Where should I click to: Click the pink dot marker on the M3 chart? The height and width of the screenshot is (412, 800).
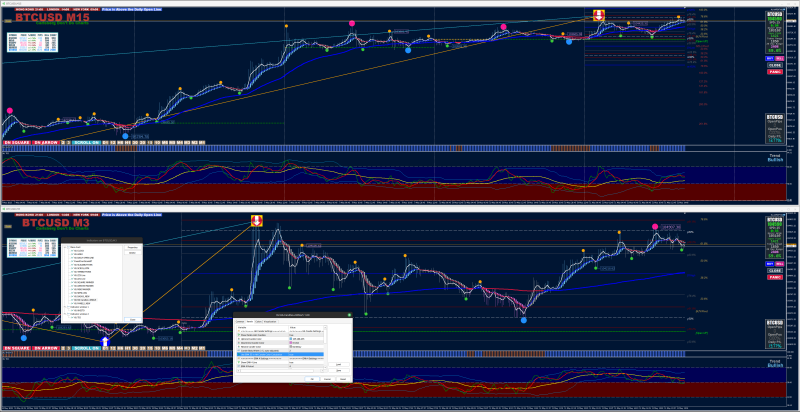click(x=655, y=226)
